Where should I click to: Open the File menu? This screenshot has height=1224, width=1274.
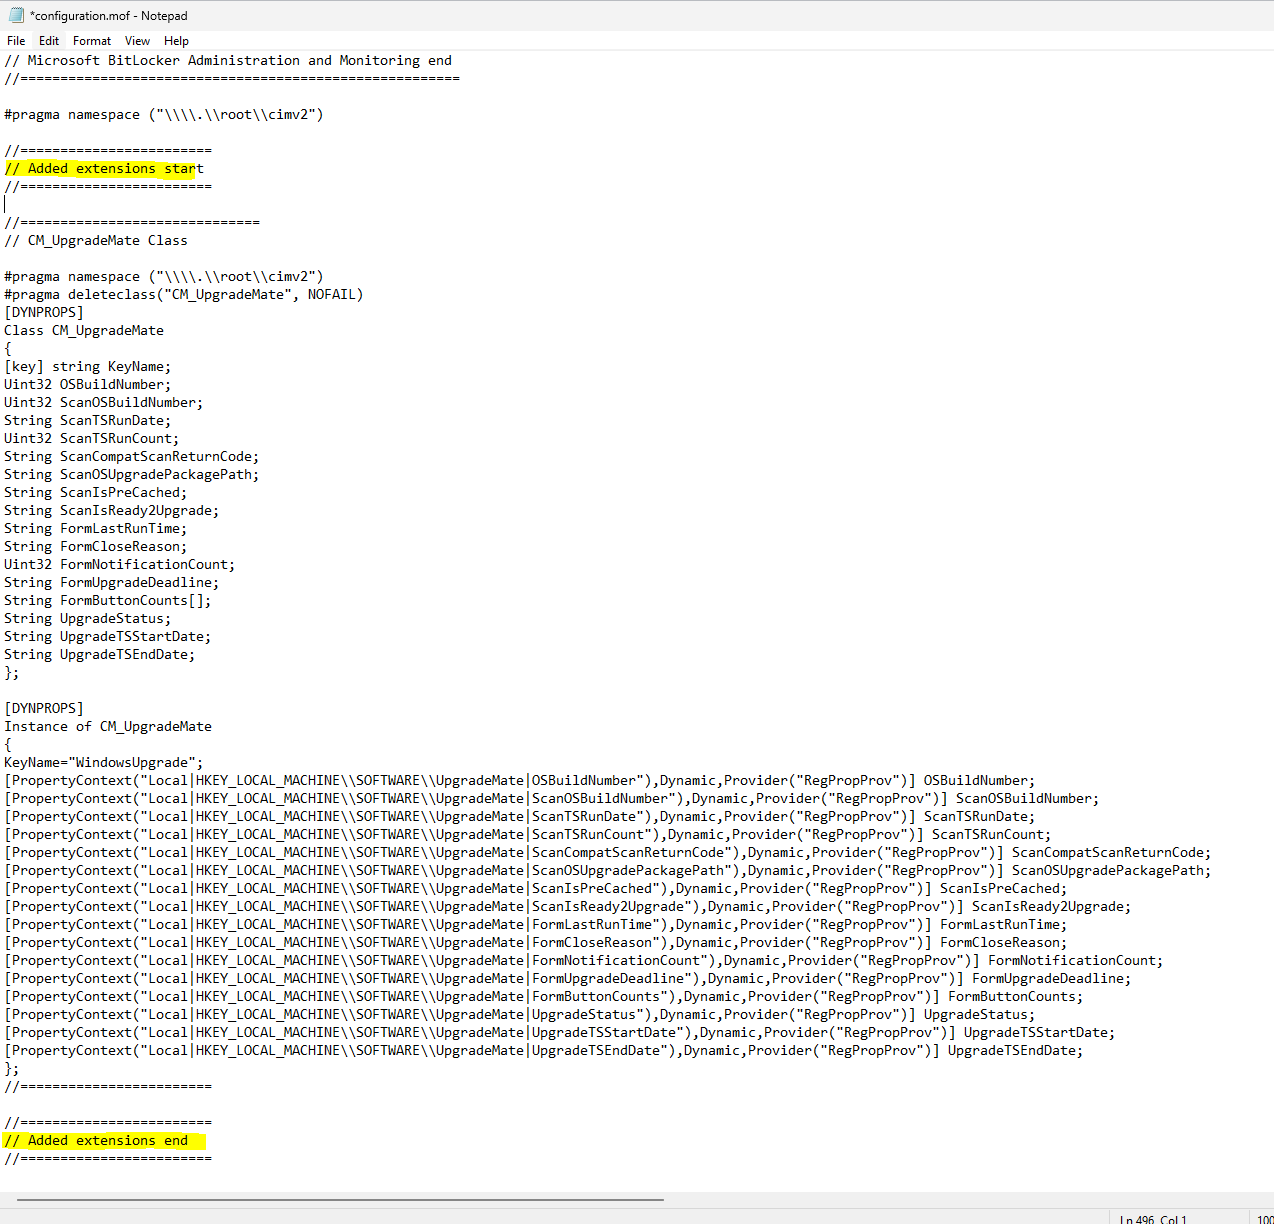click(16, 41)
